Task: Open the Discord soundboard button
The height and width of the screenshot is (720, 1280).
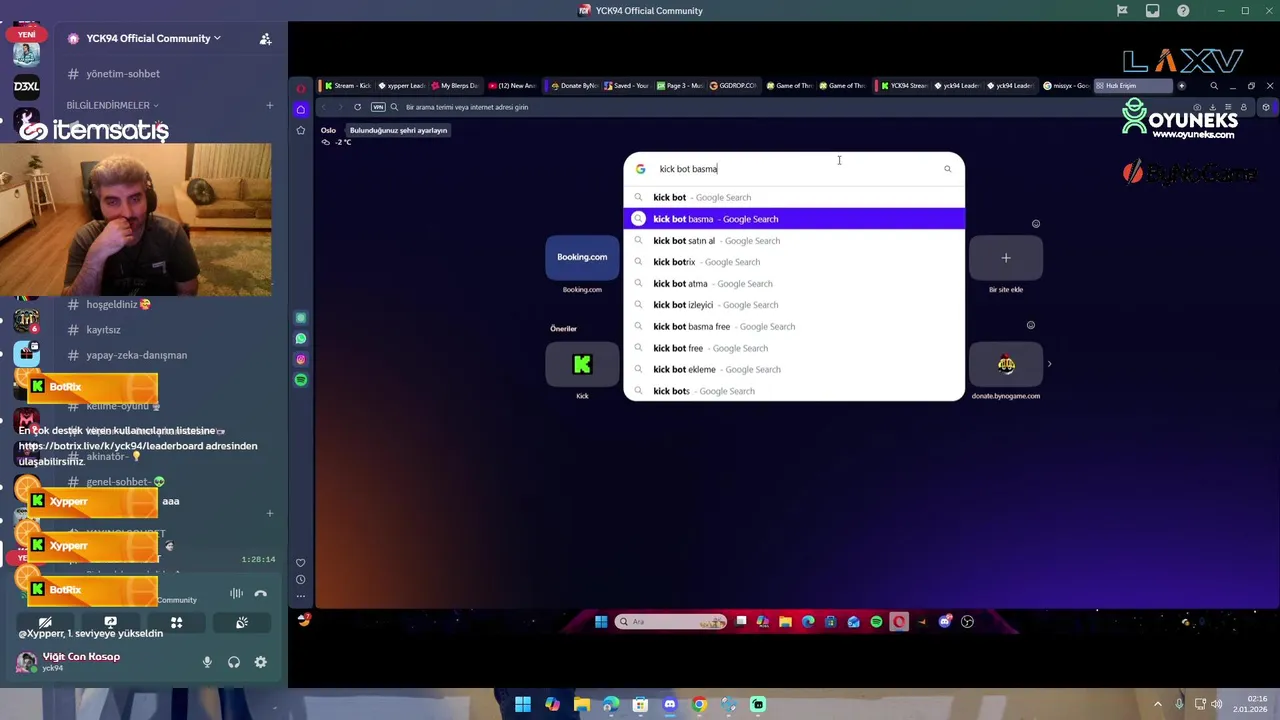Action: point(242,622)
